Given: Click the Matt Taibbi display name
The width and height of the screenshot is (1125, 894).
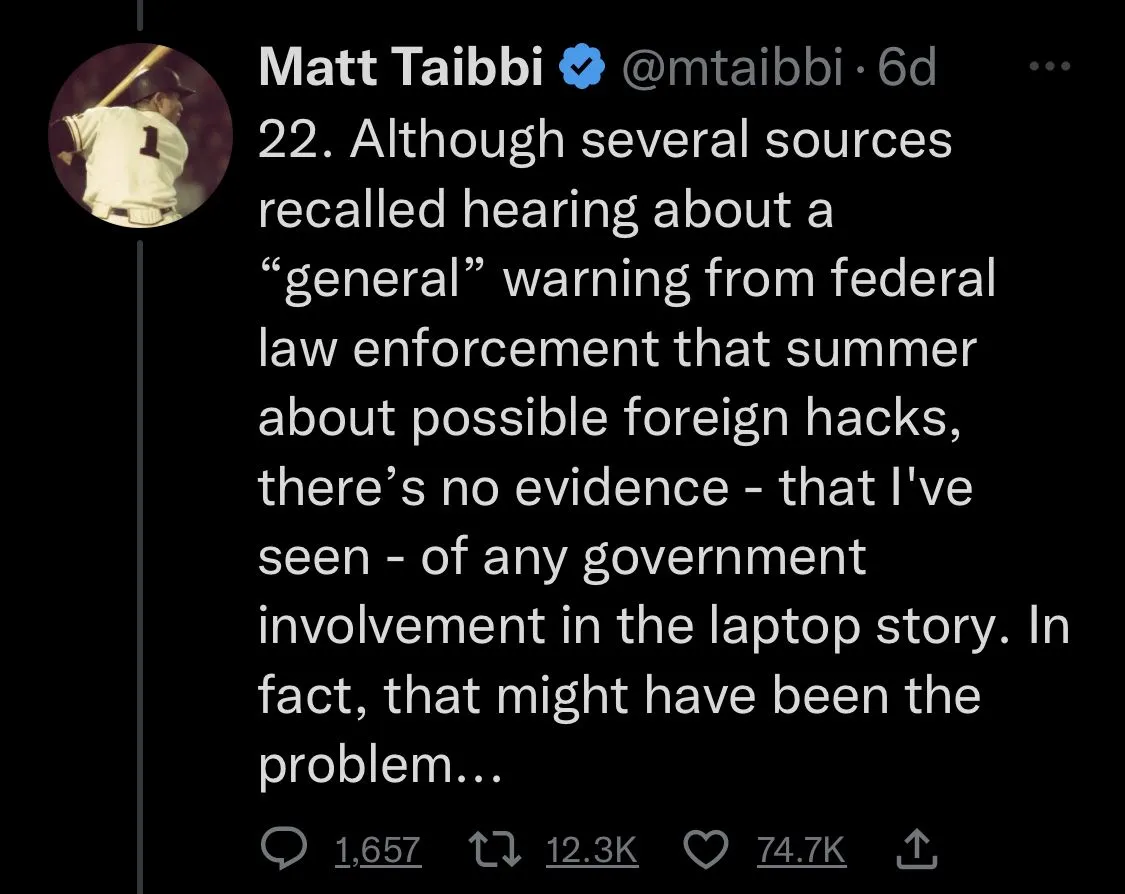Looking at the screenshot, I should pos(401,68).
